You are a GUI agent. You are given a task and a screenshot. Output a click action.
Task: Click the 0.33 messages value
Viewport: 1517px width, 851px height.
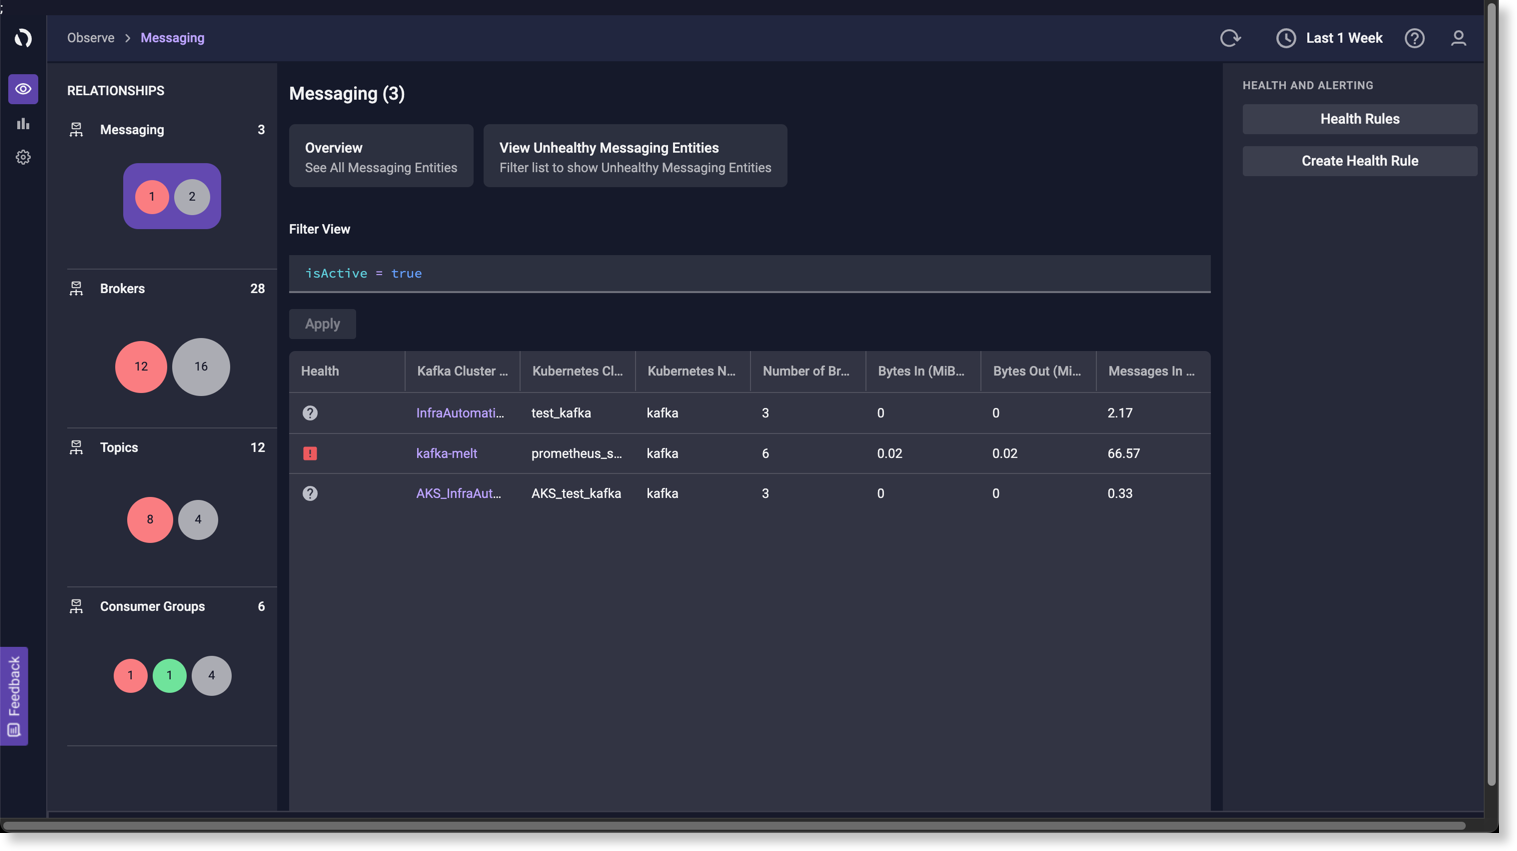(1119, 493)
